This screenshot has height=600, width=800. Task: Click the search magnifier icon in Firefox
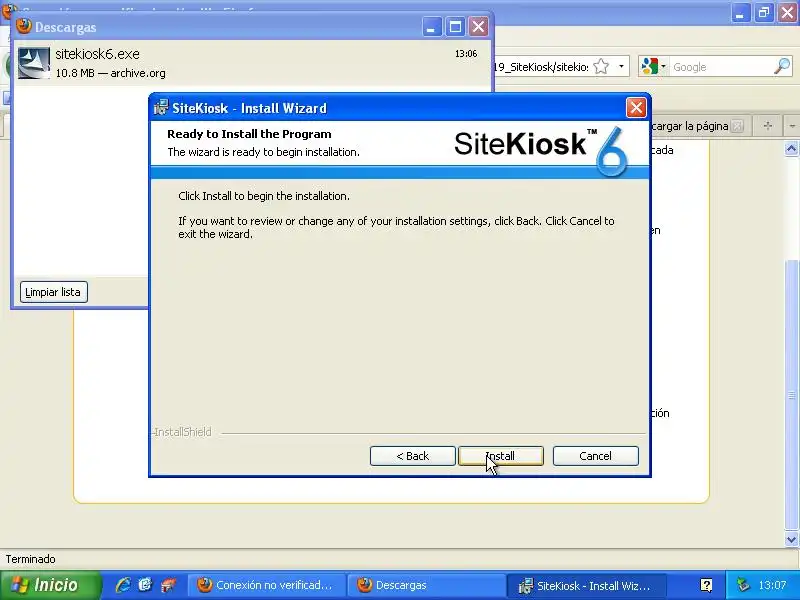(782, 66)
